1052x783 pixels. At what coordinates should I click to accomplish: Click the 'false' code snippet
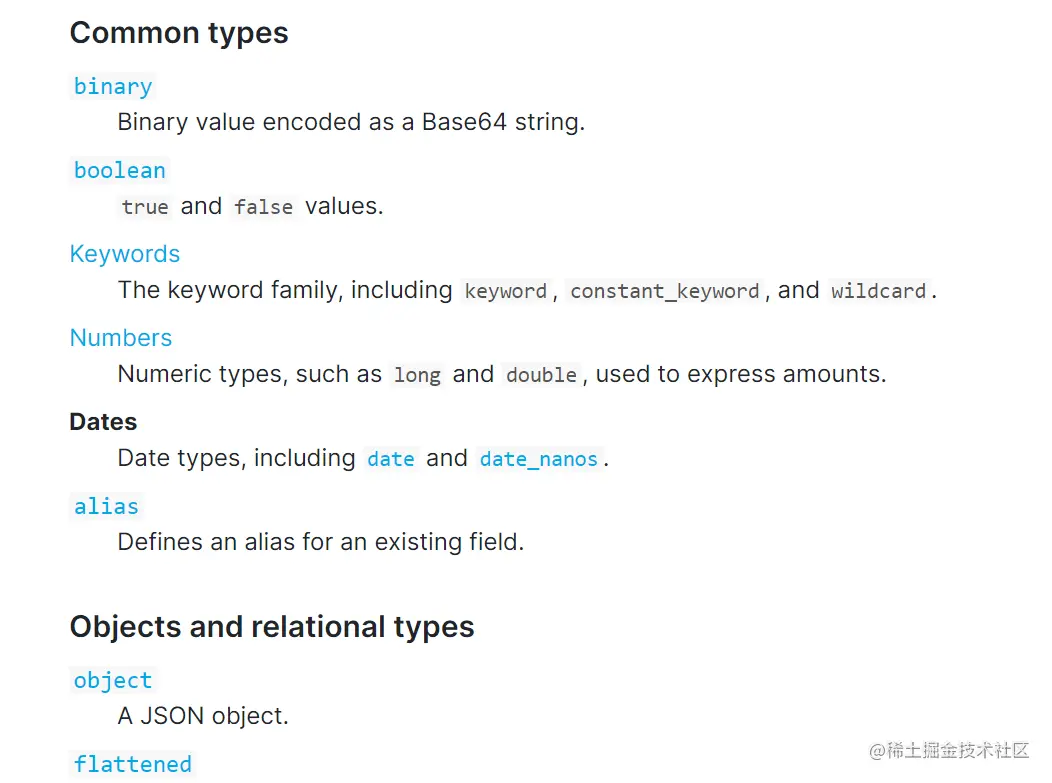263,207
